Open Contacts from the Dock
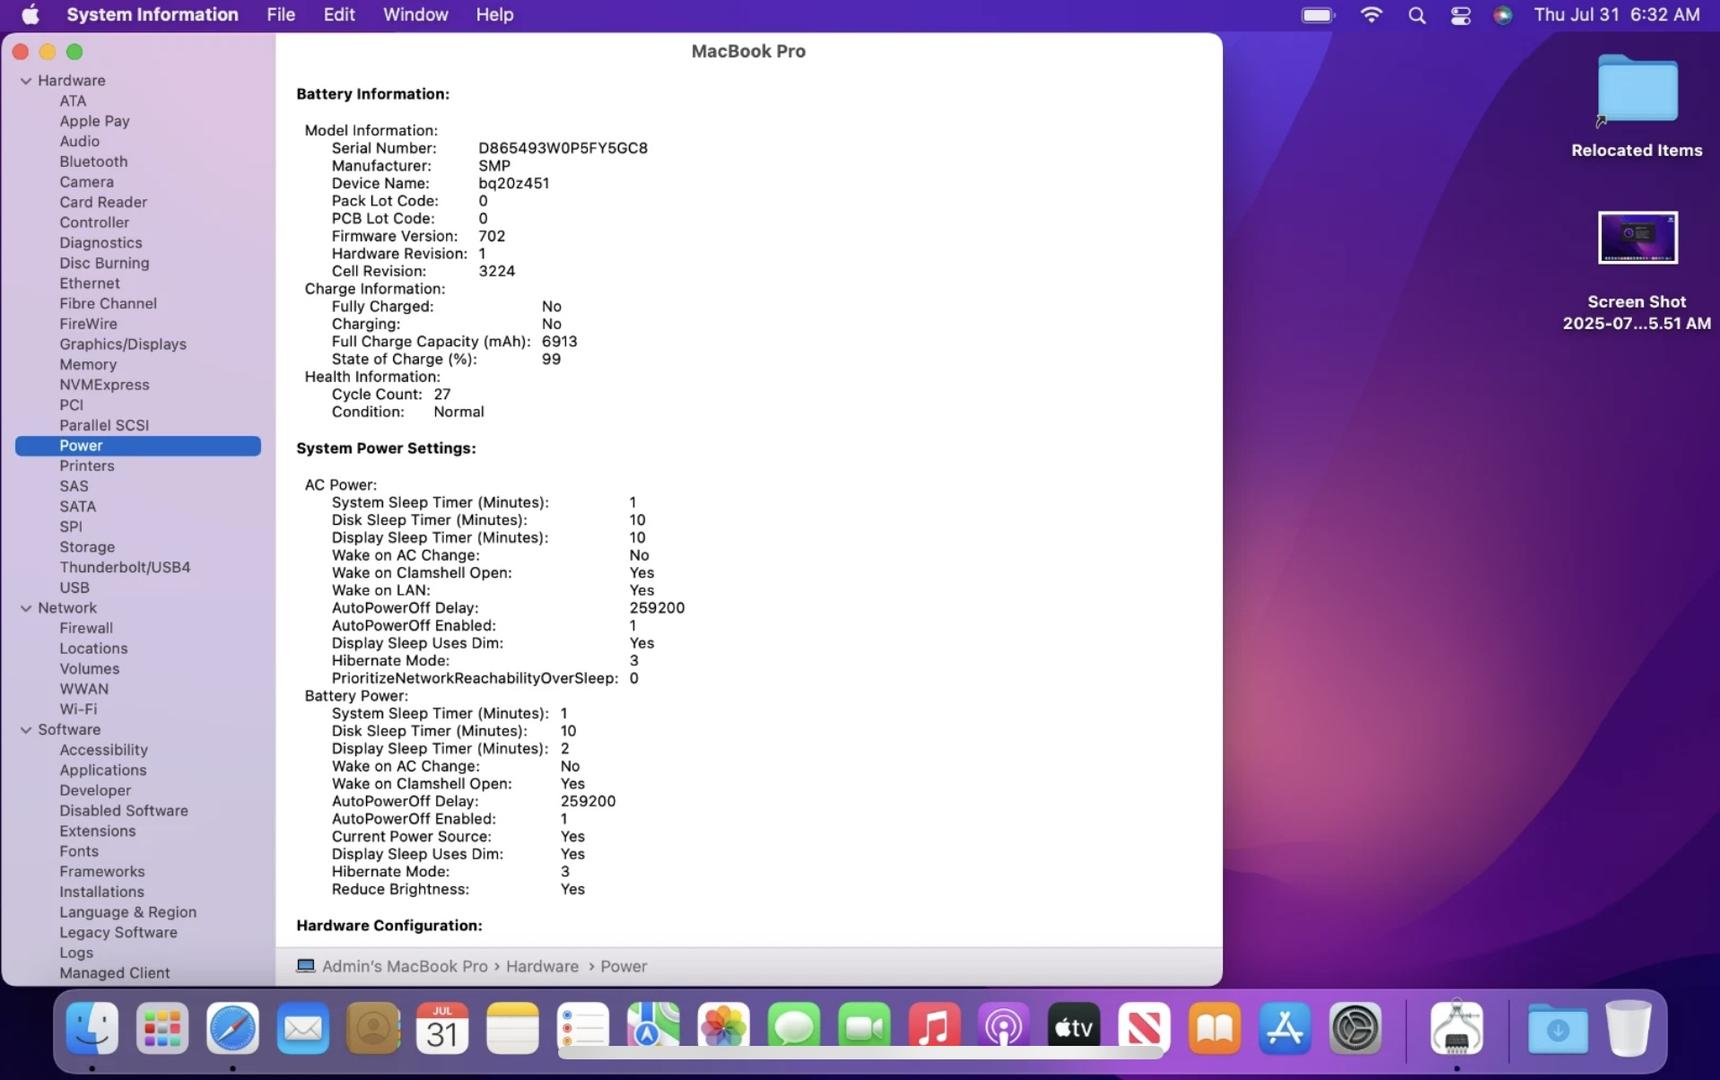Viewport: 1720px width, 1080px height. click(x=373, y=1028)
